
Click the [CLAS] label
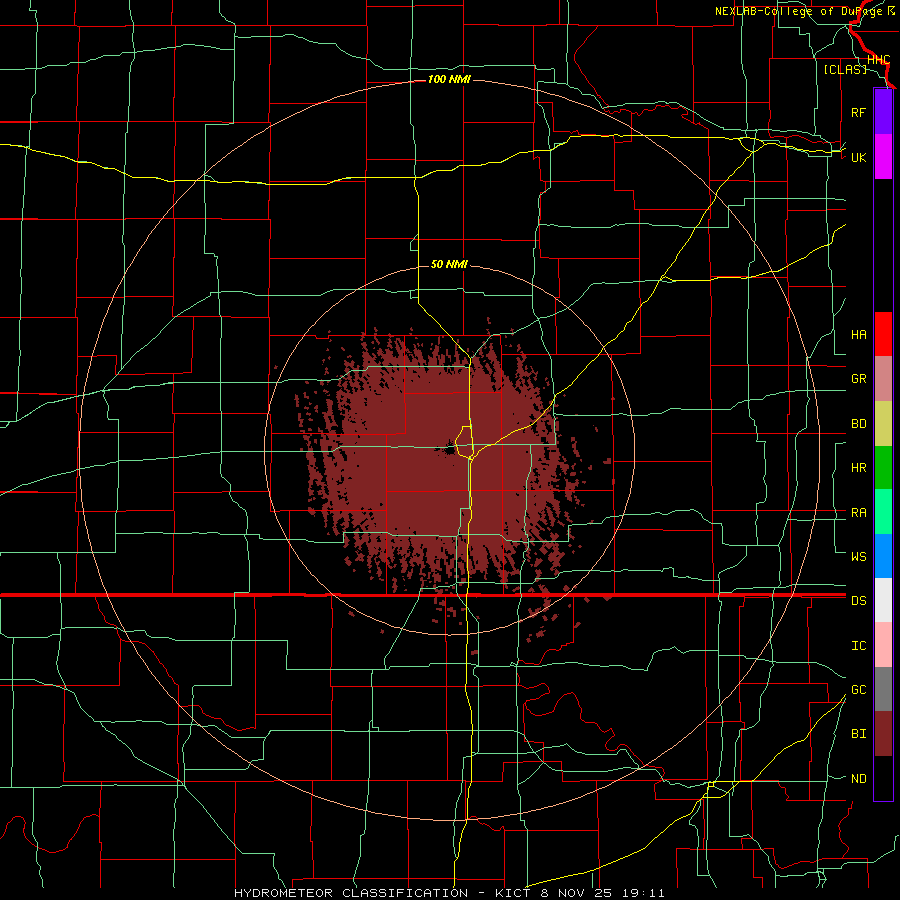tap(845, 69)
